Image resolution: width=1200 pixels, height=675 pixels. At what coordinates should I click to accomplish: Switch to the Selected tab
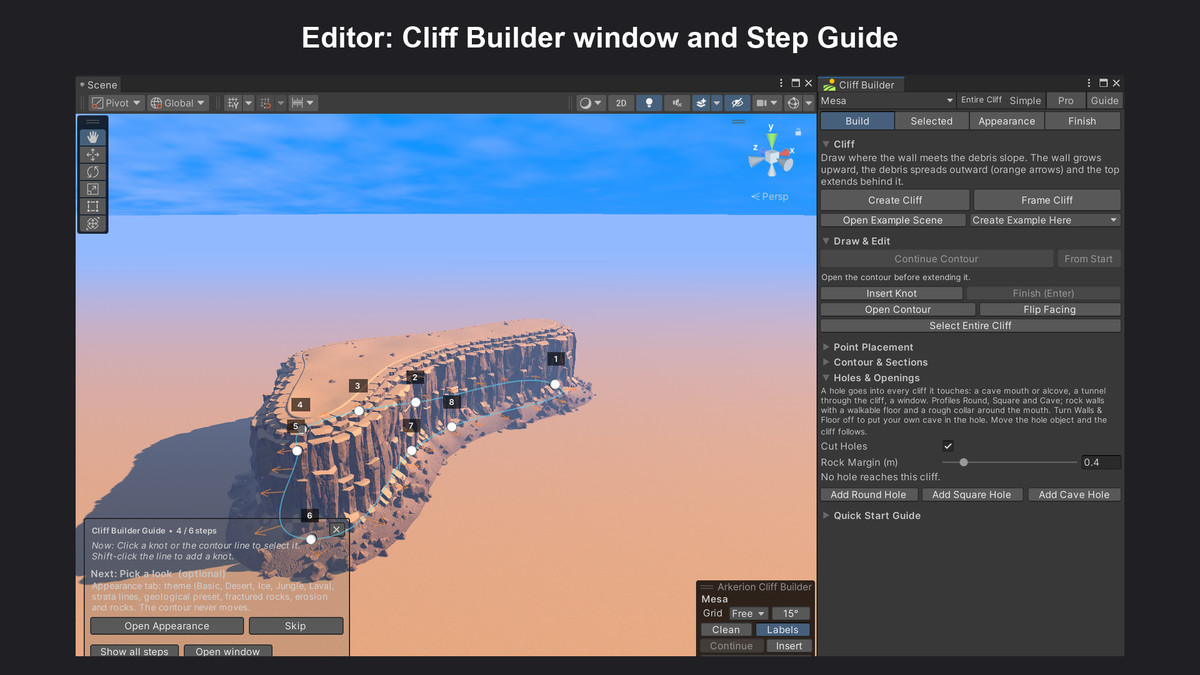point(931,121)
